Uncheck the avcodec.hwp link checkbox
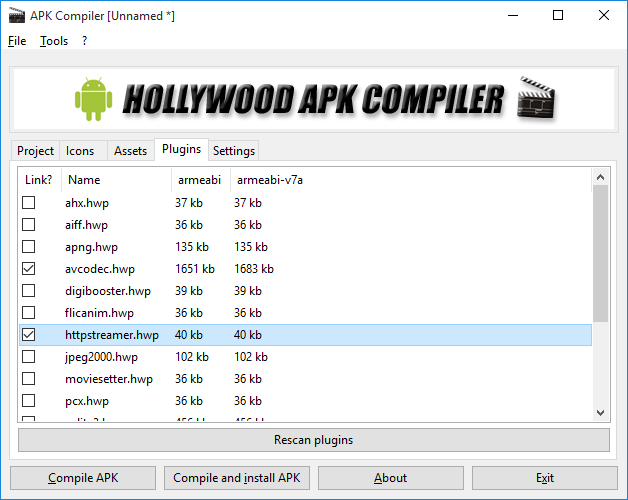Image resolution: width=628 pixels, height=500 pixels. coord(28,269)
